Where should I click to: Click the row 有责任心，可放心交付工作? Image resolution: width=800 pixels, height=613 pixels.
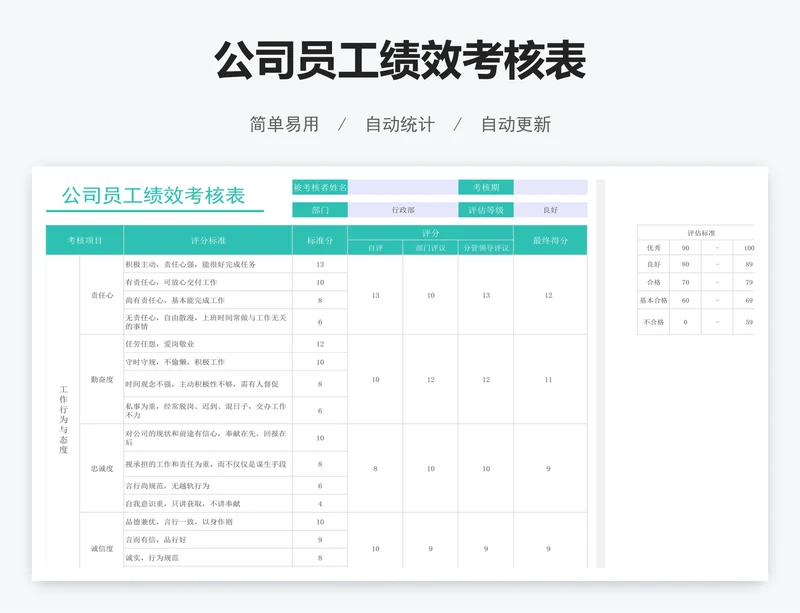tap(208, 282)
